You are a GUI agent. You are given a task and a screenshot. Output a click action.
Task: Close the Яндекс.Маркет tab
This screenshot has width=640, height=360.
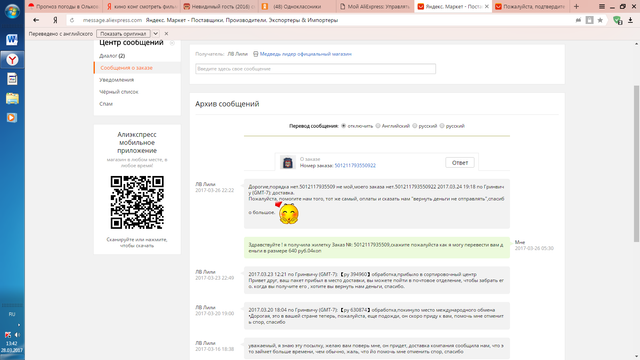[487, 7]
